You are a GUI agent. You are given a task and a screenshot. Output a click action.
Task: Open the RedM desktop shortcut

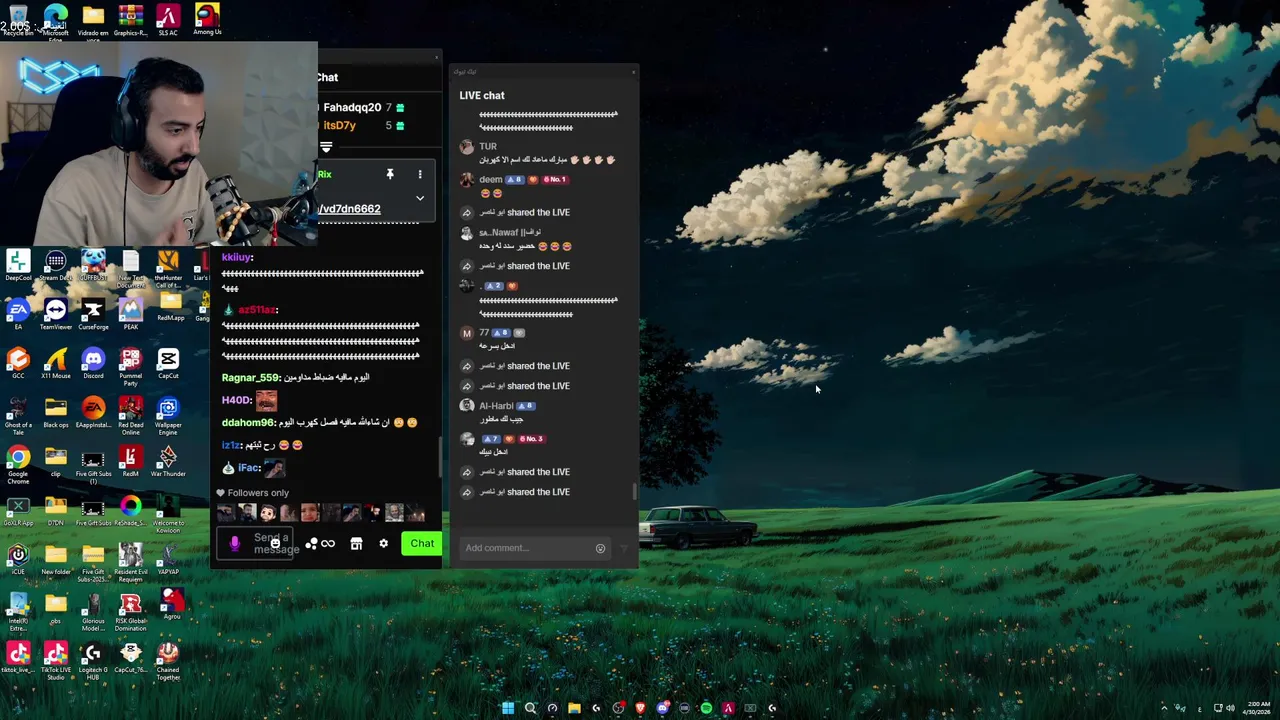coord(130,461)
